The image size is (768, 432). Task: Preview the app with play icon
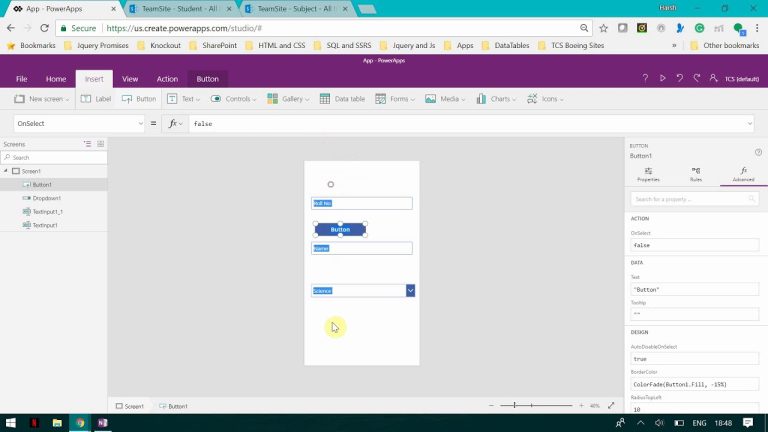(x=663, y=78)
